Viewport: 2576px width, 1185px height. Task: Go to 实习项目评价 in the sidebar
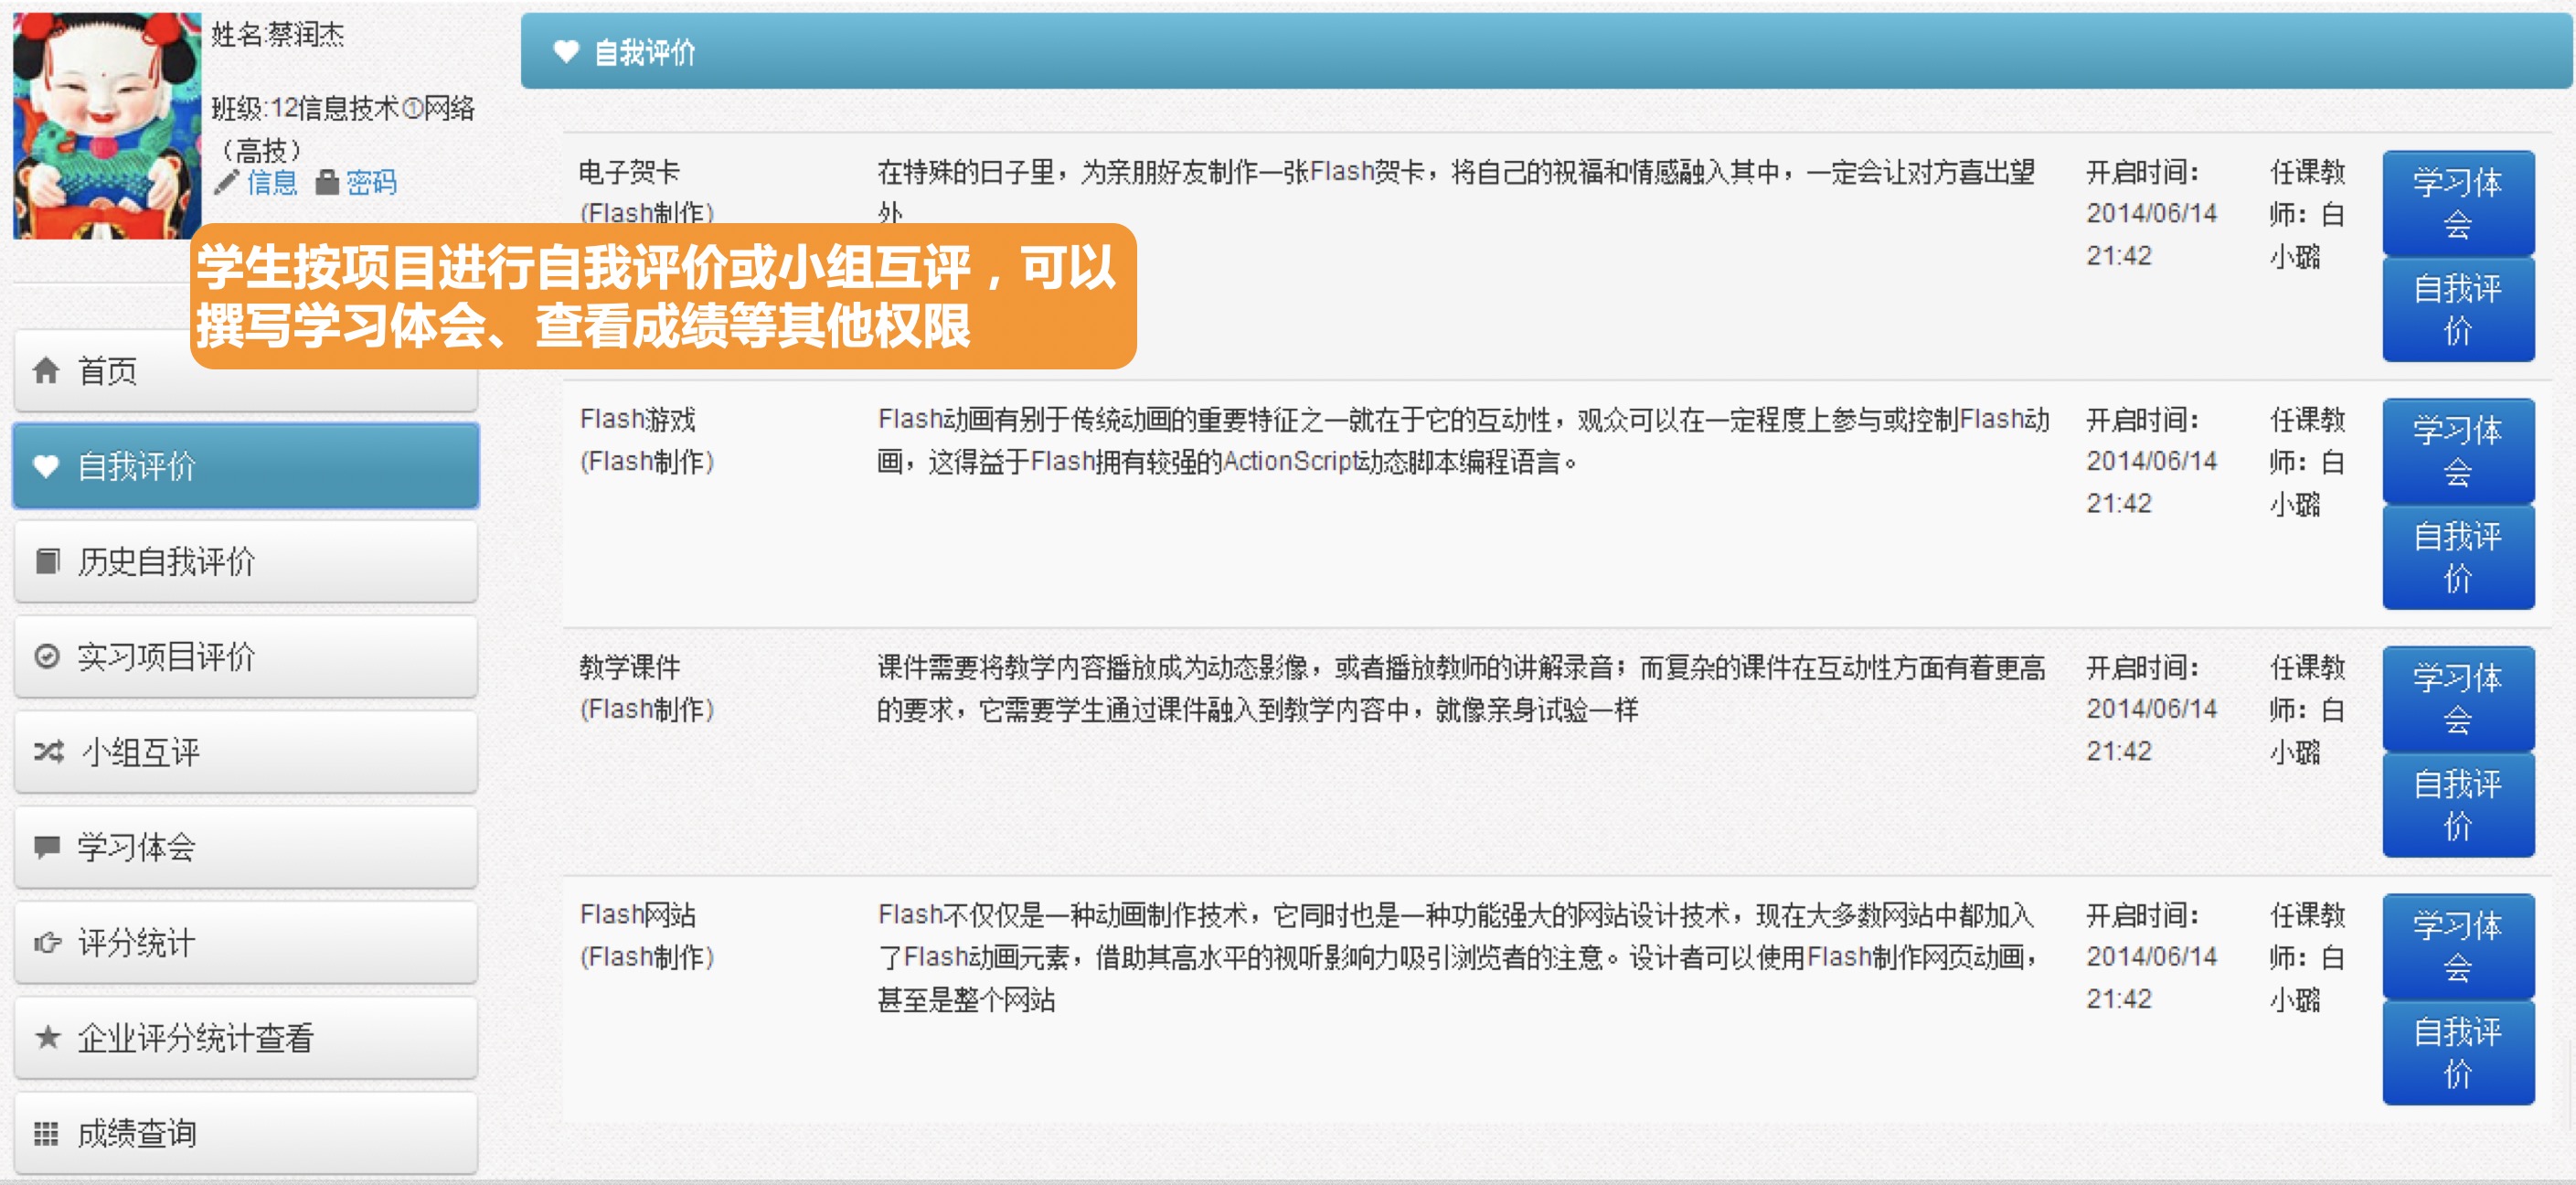click(x=246, y=656)
